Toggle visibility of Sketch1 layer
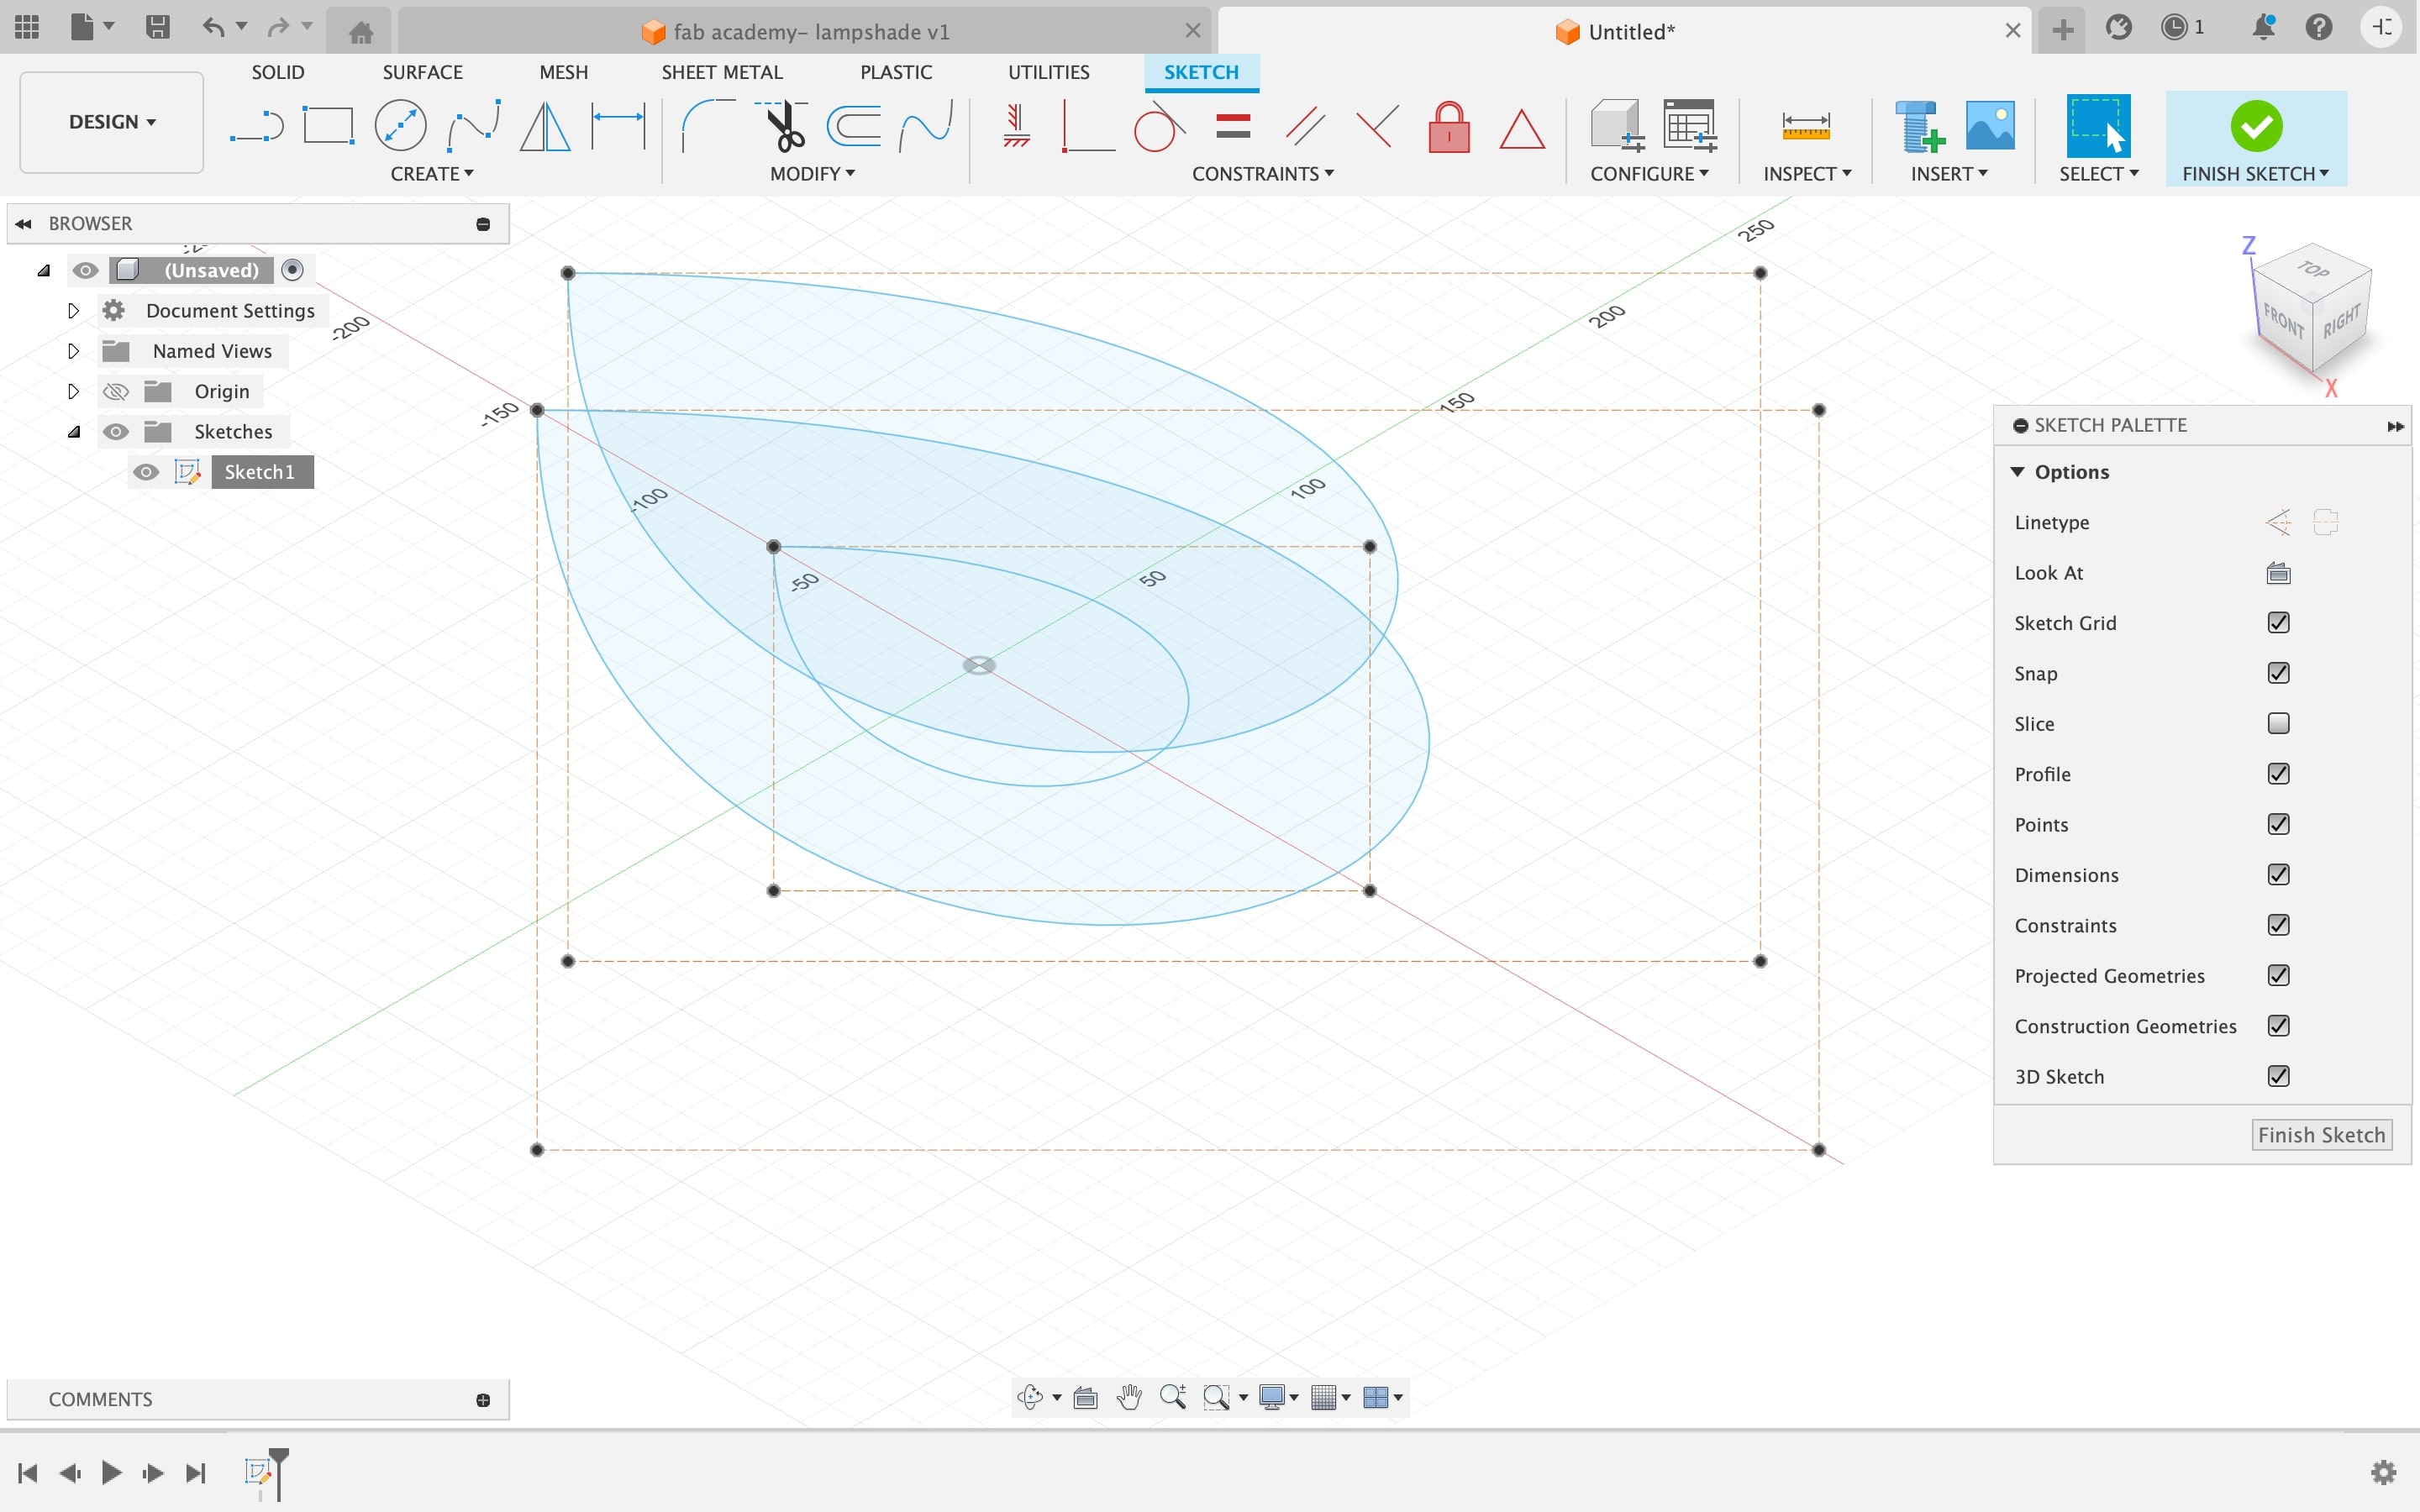 [x=146, y=472]
